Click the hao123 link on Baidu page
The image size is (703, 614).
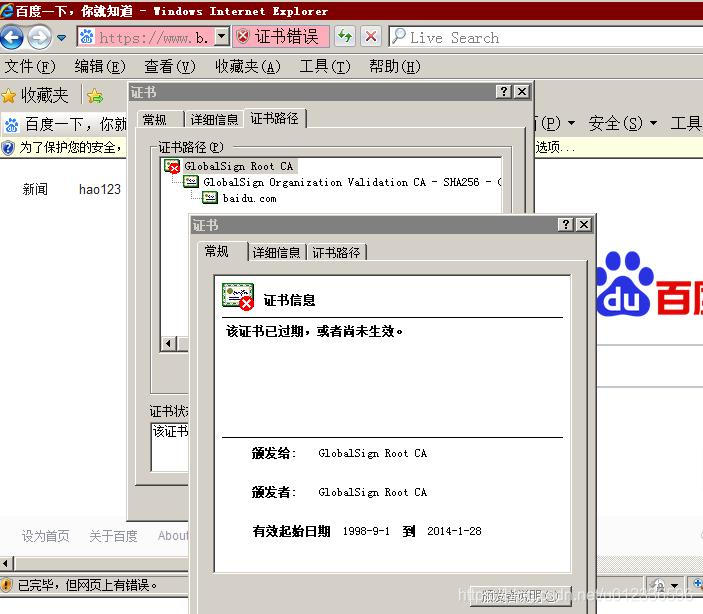coord(100,189)
